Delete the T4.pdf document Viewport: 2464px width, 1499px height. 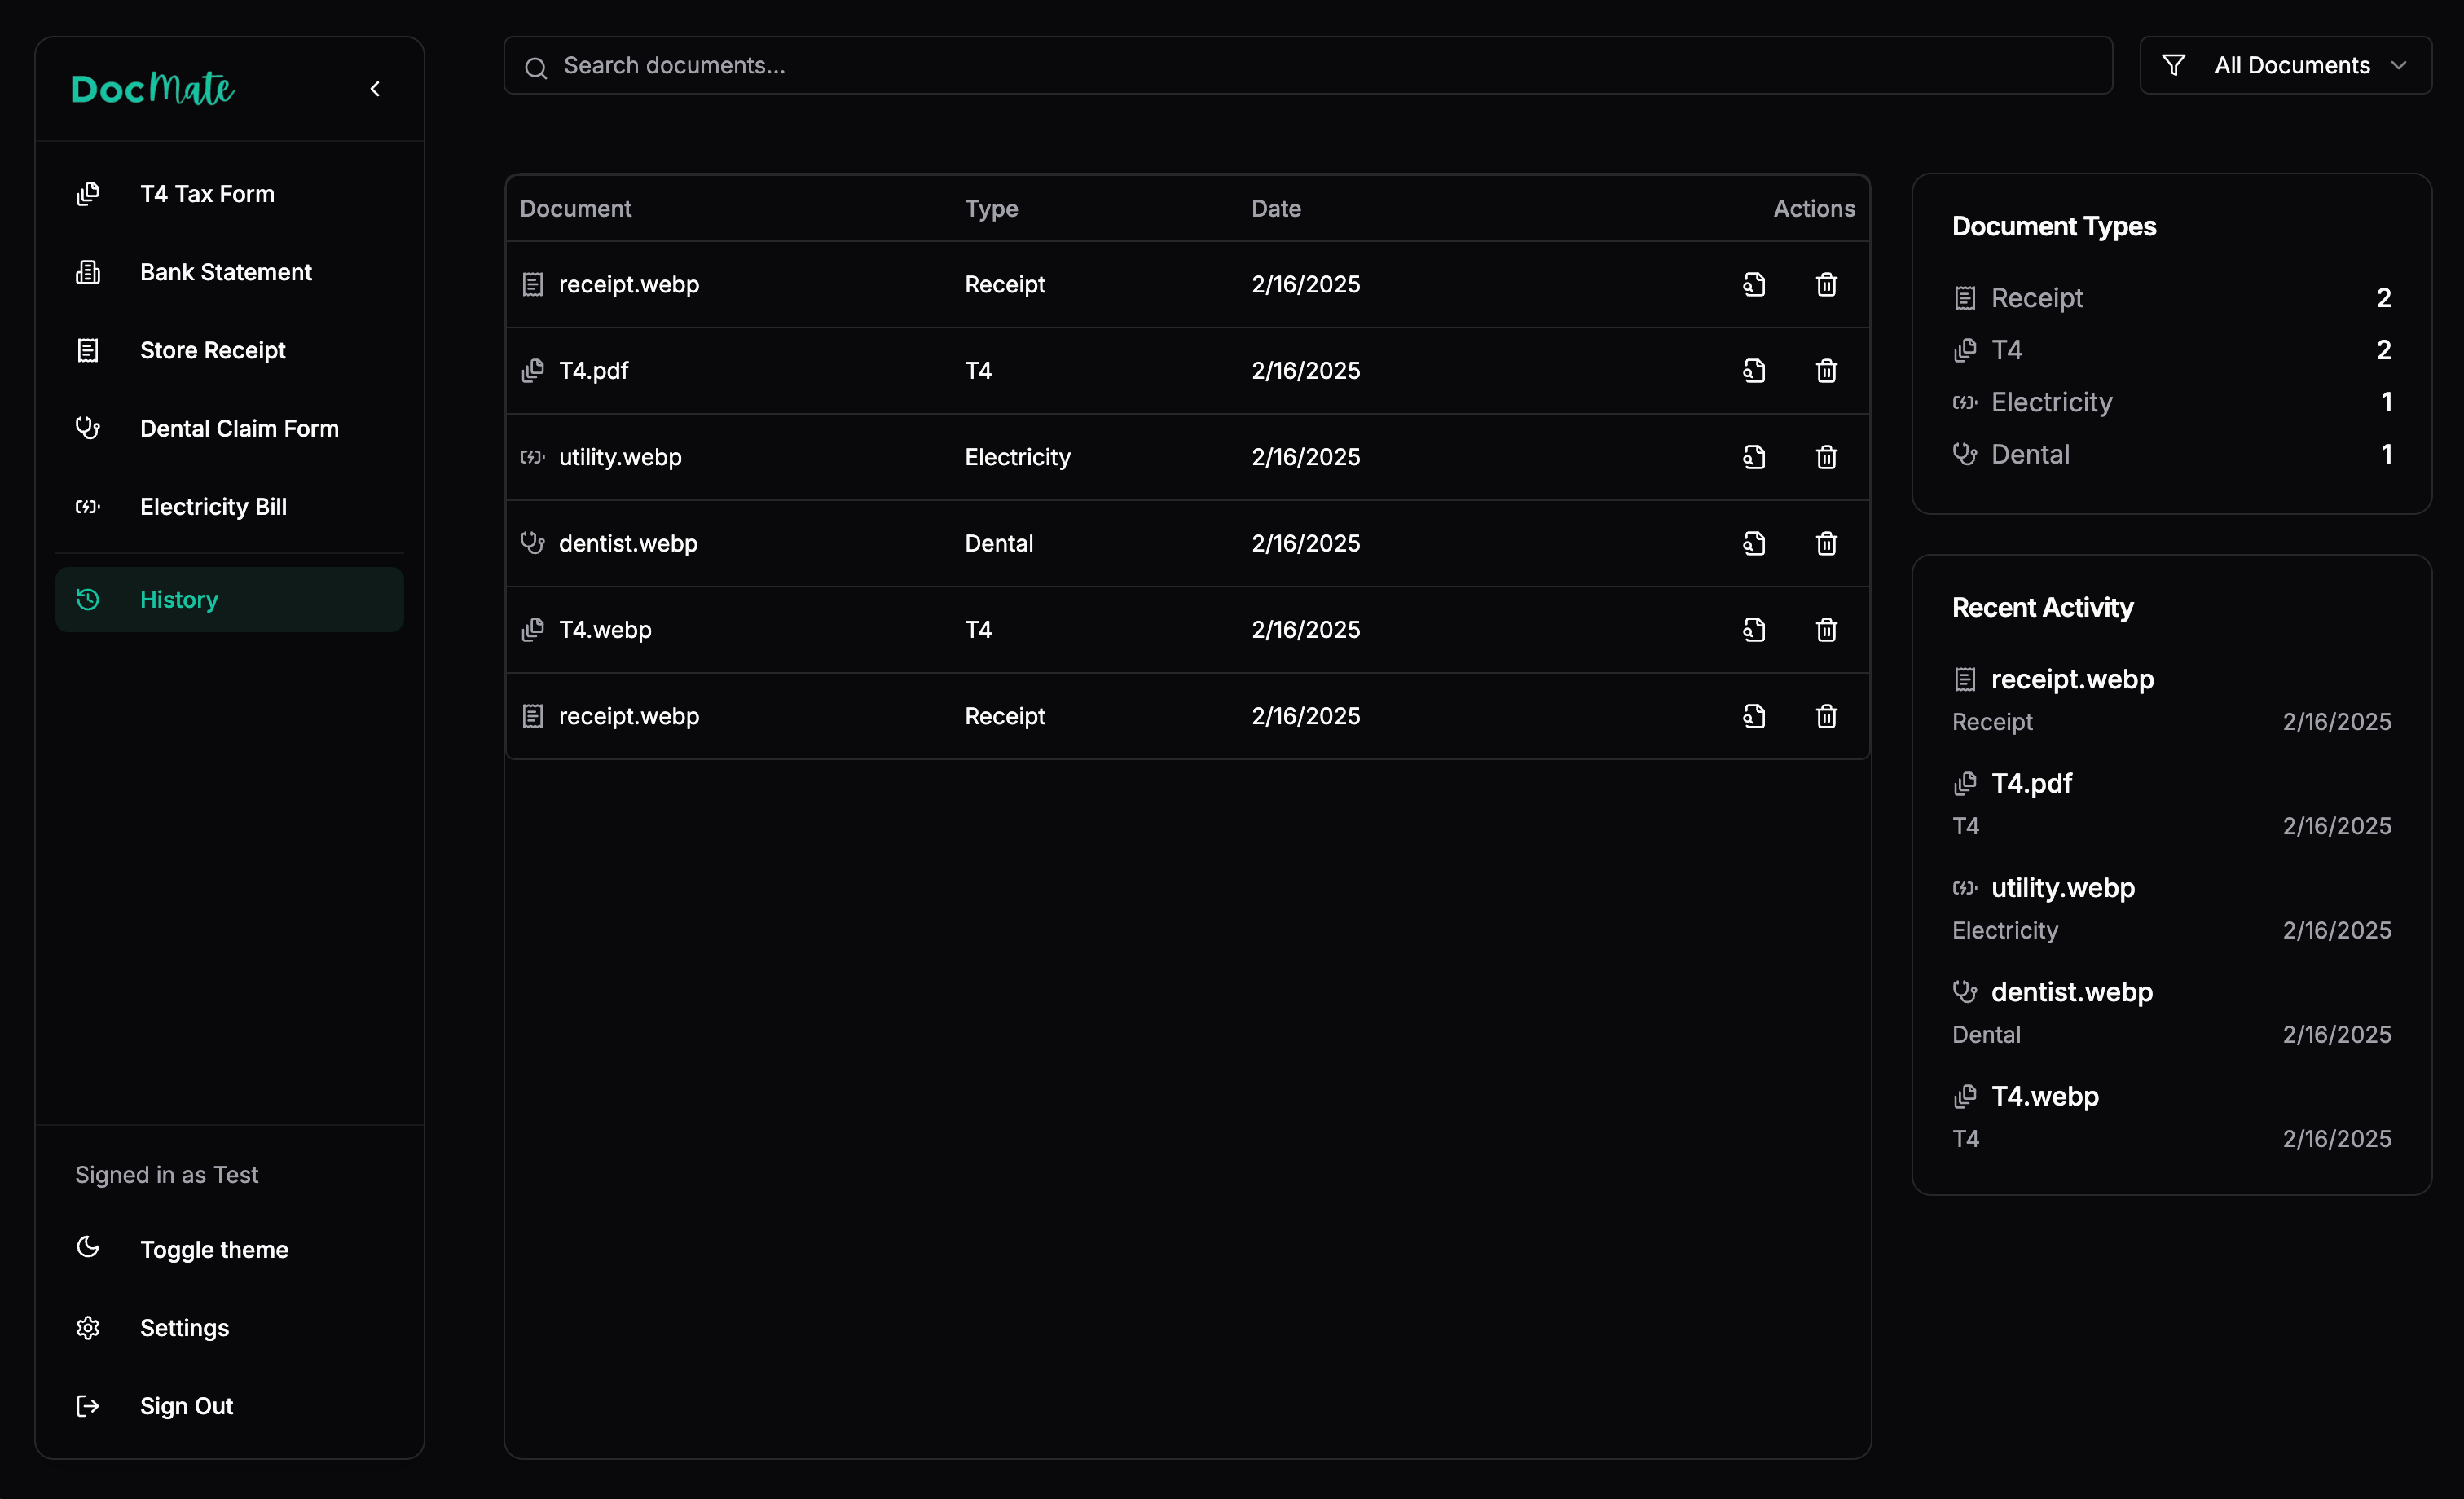coord(1826,371)
